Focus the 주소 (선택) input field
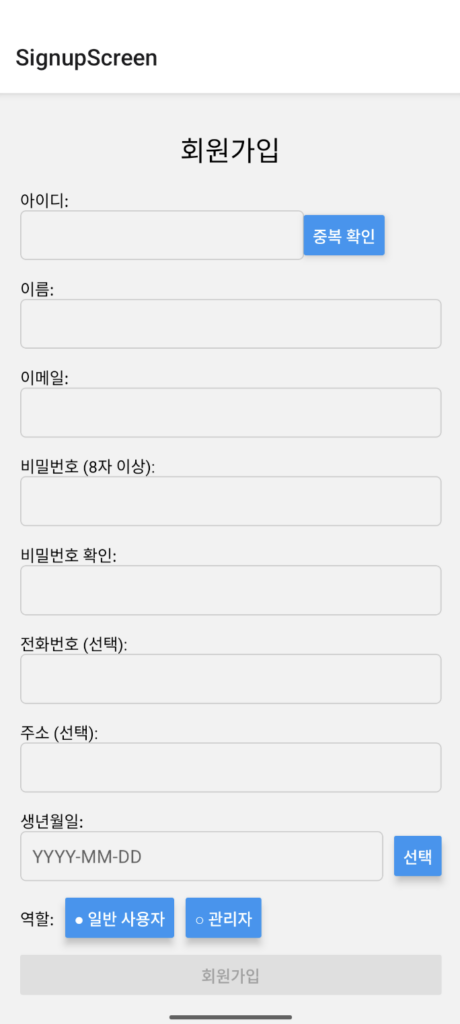 (231, 767)
